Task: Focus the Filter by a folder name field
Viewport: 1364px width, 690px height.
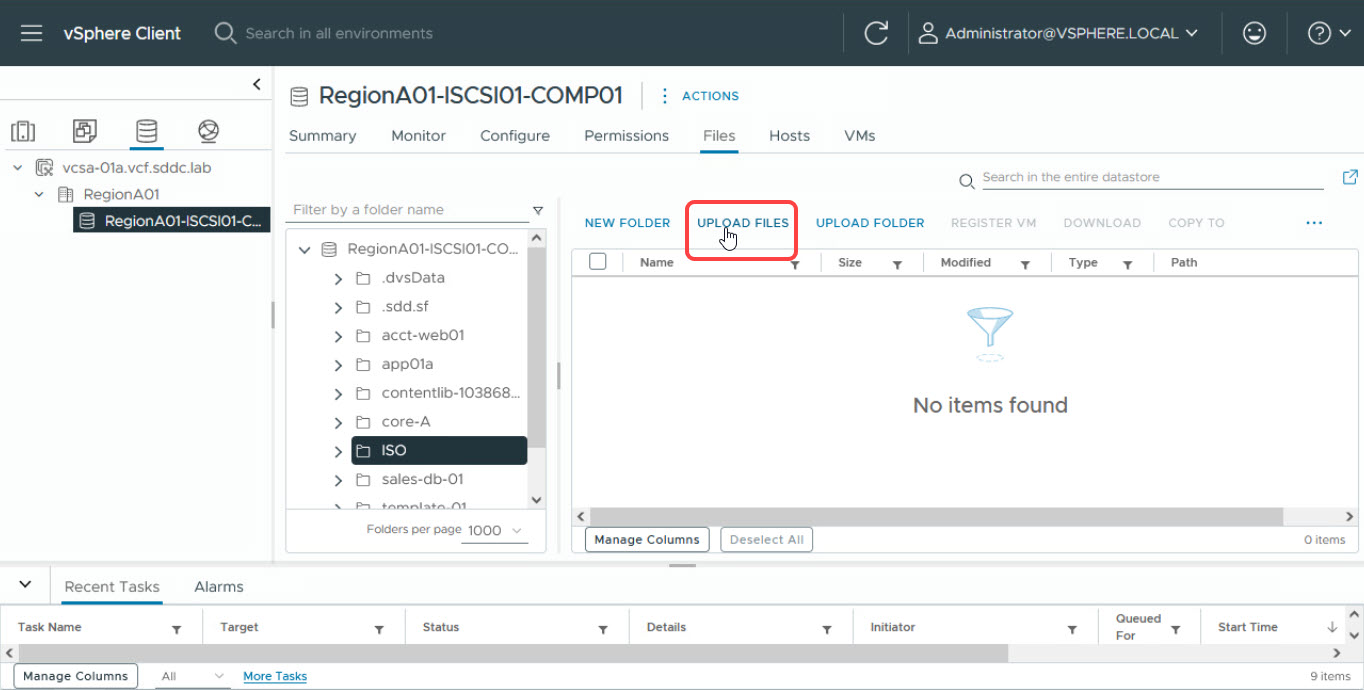Action: pyautogui.click(x=410, y=210)
